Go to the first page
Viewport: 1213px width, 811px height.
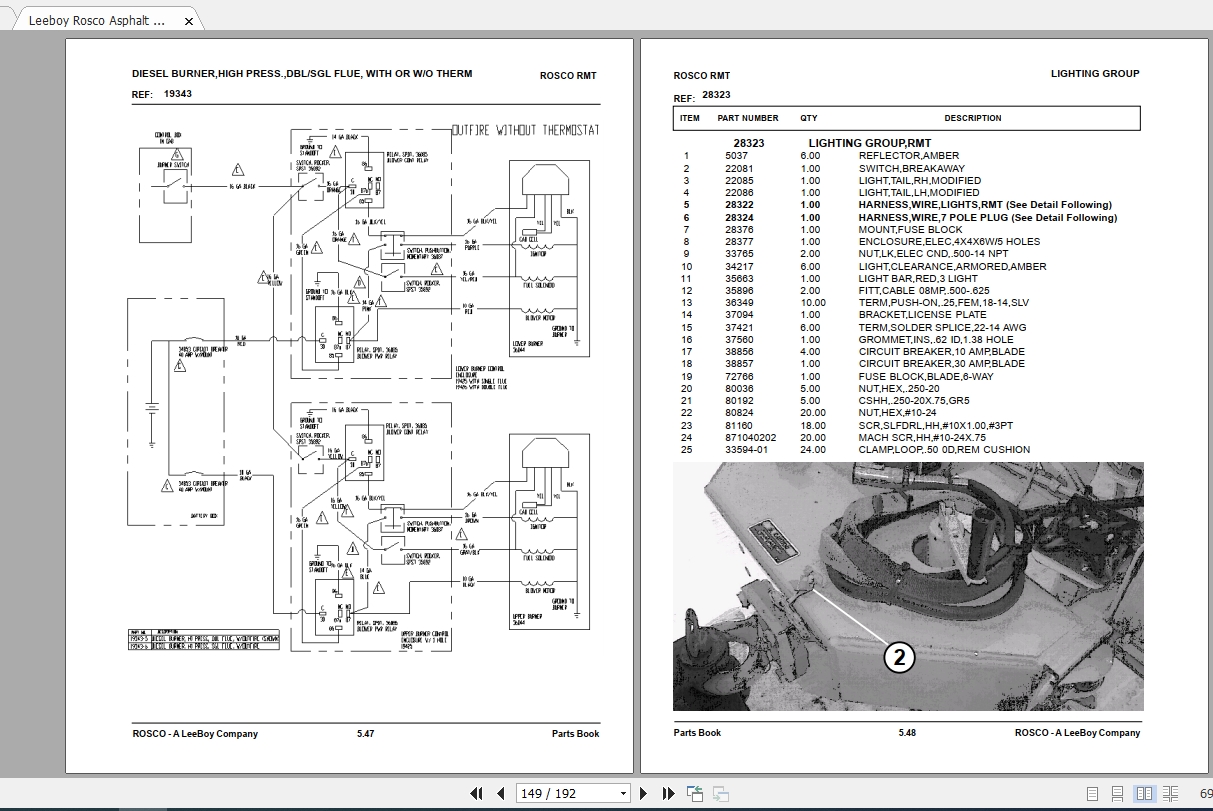477,794
